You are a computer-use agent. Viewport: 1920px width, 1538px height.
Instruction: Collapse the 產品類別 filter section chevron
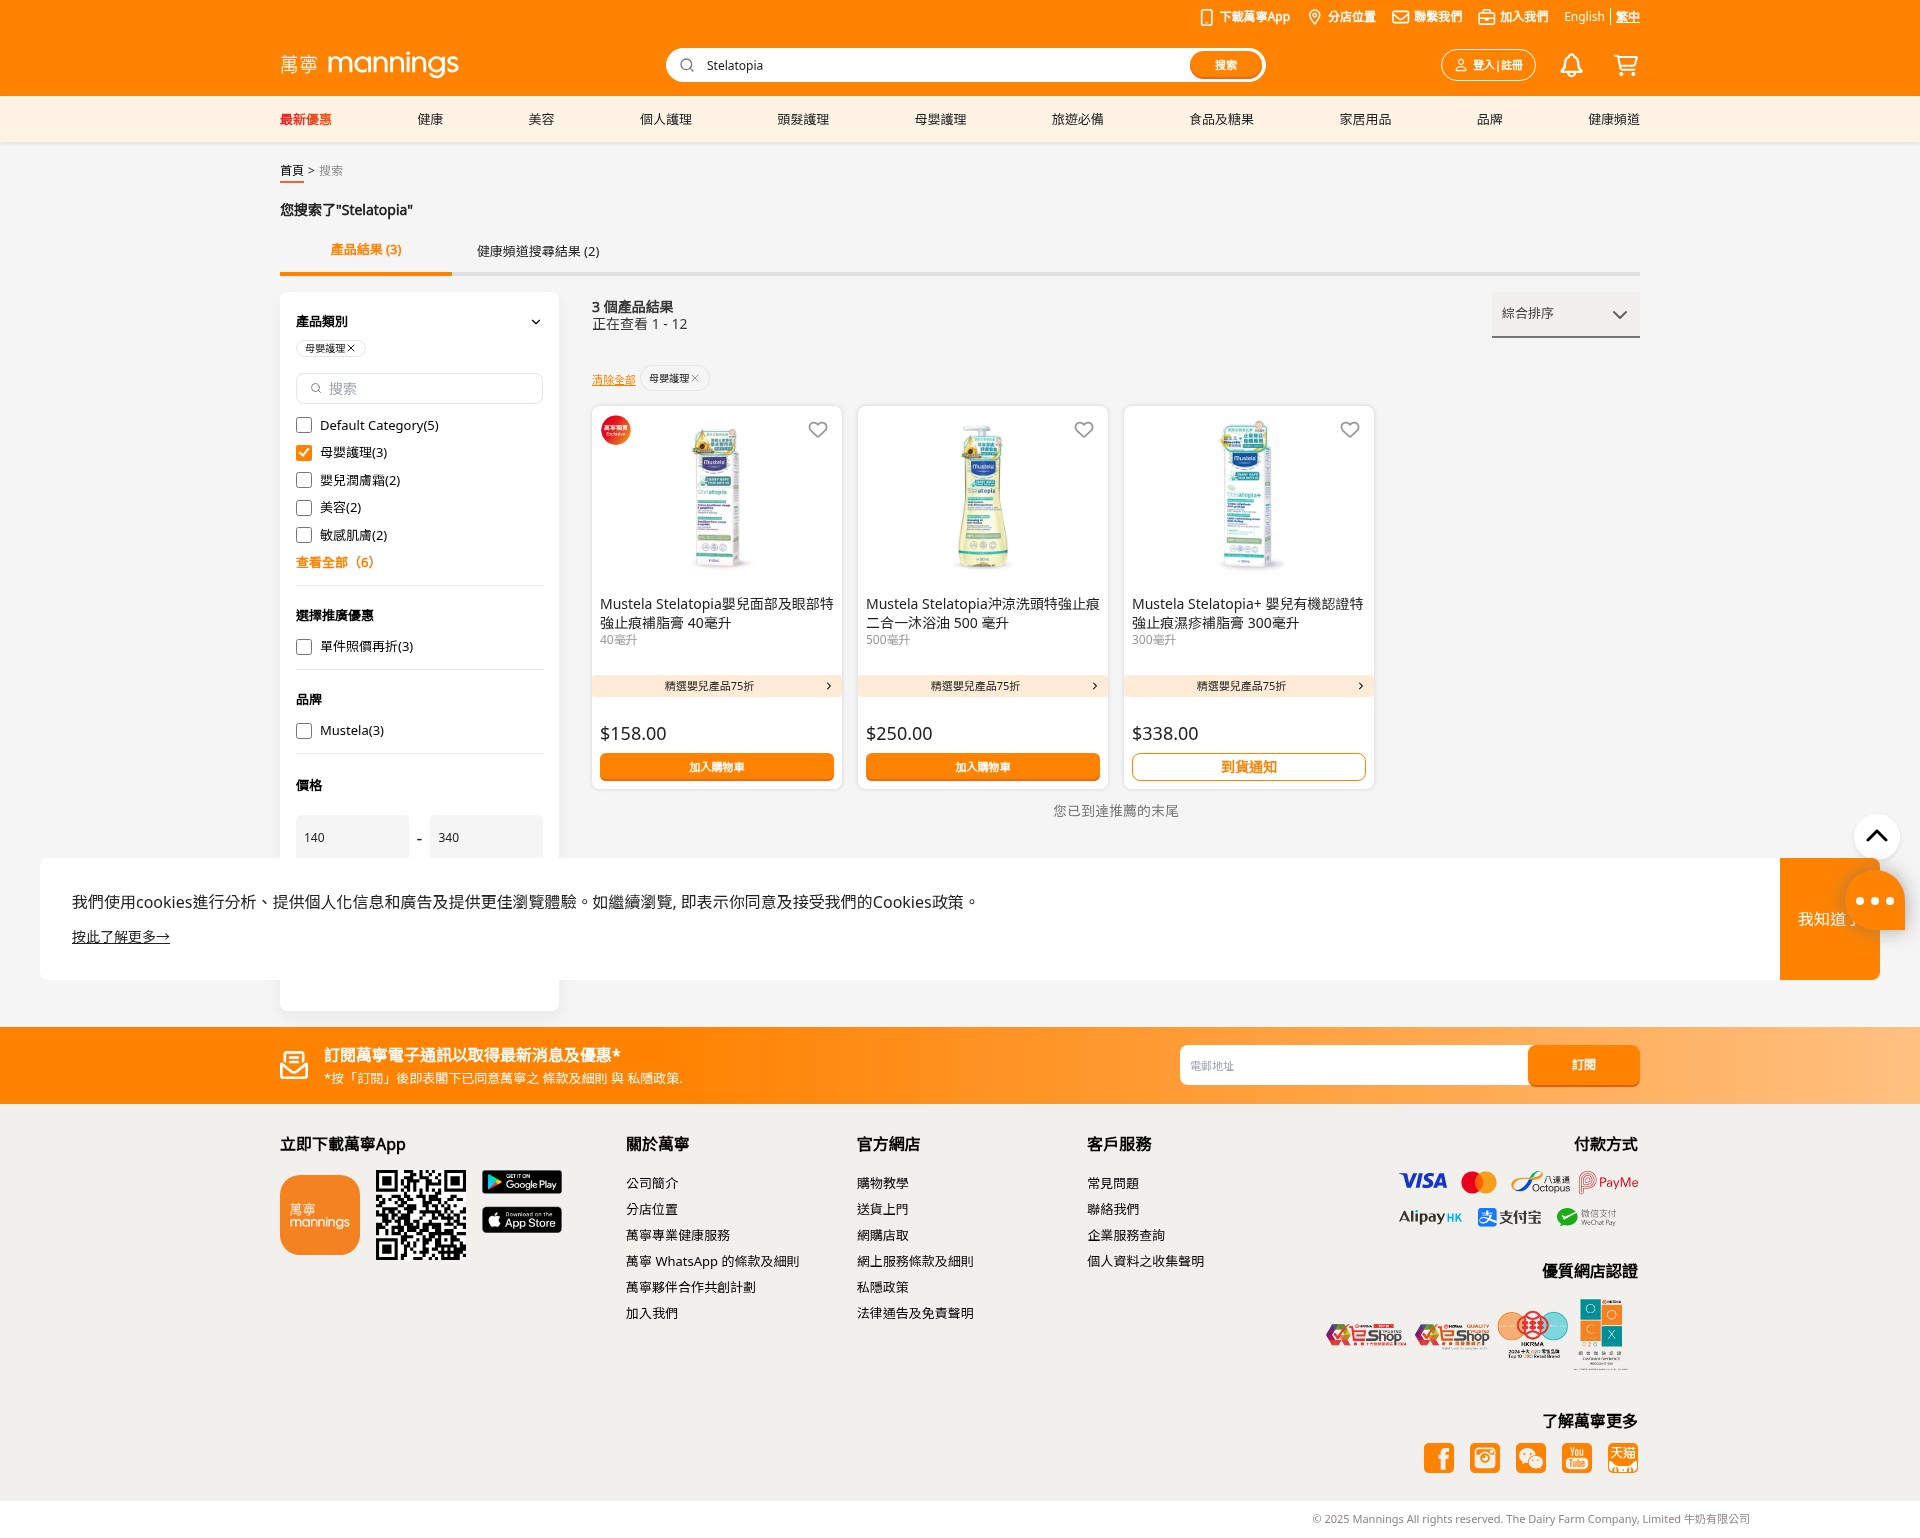(536, 322)
